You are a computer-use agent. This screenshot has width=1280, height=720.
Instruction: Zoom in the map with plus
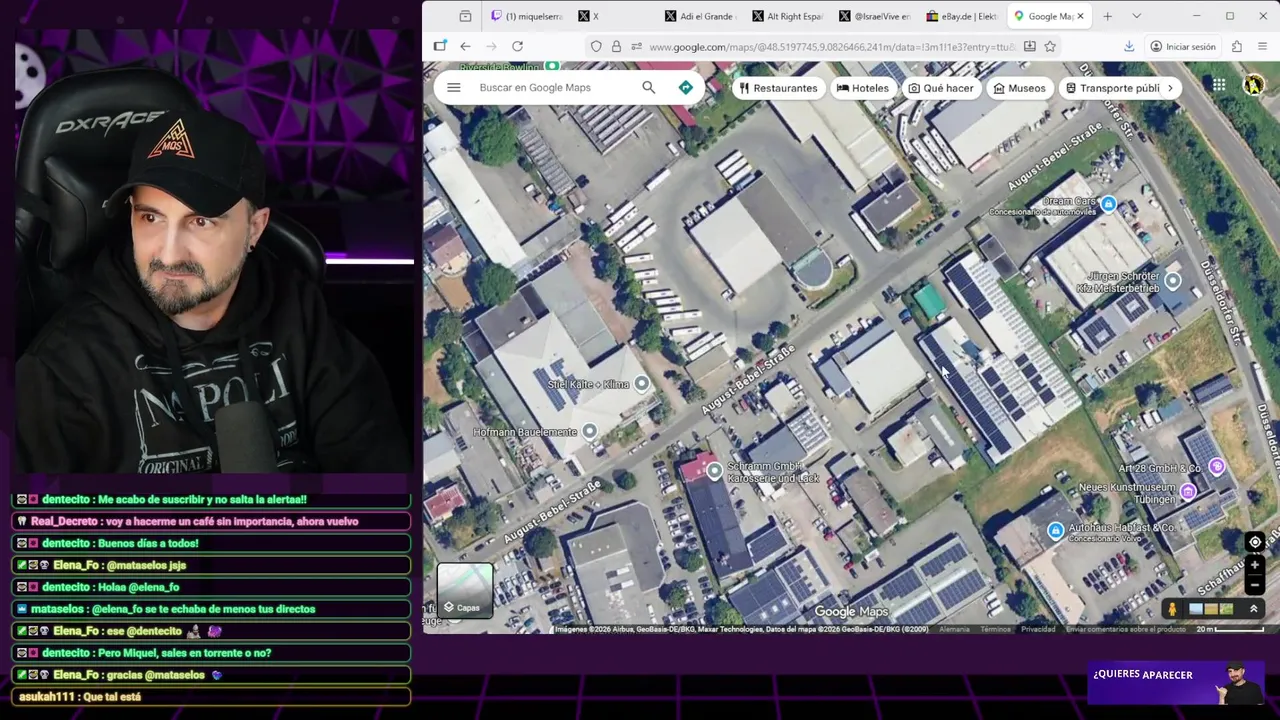tap(1255, 565)
